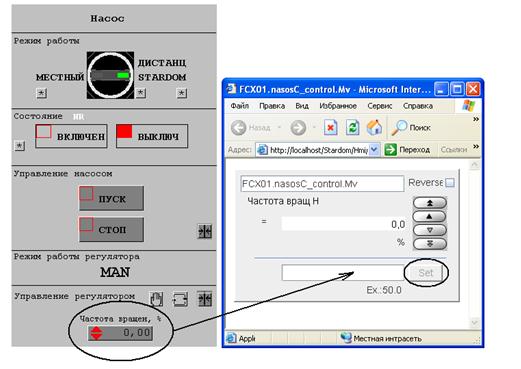521x369 pixels.
Task: Stop page loading with red X icon
Action: click(x=330, y=128)
